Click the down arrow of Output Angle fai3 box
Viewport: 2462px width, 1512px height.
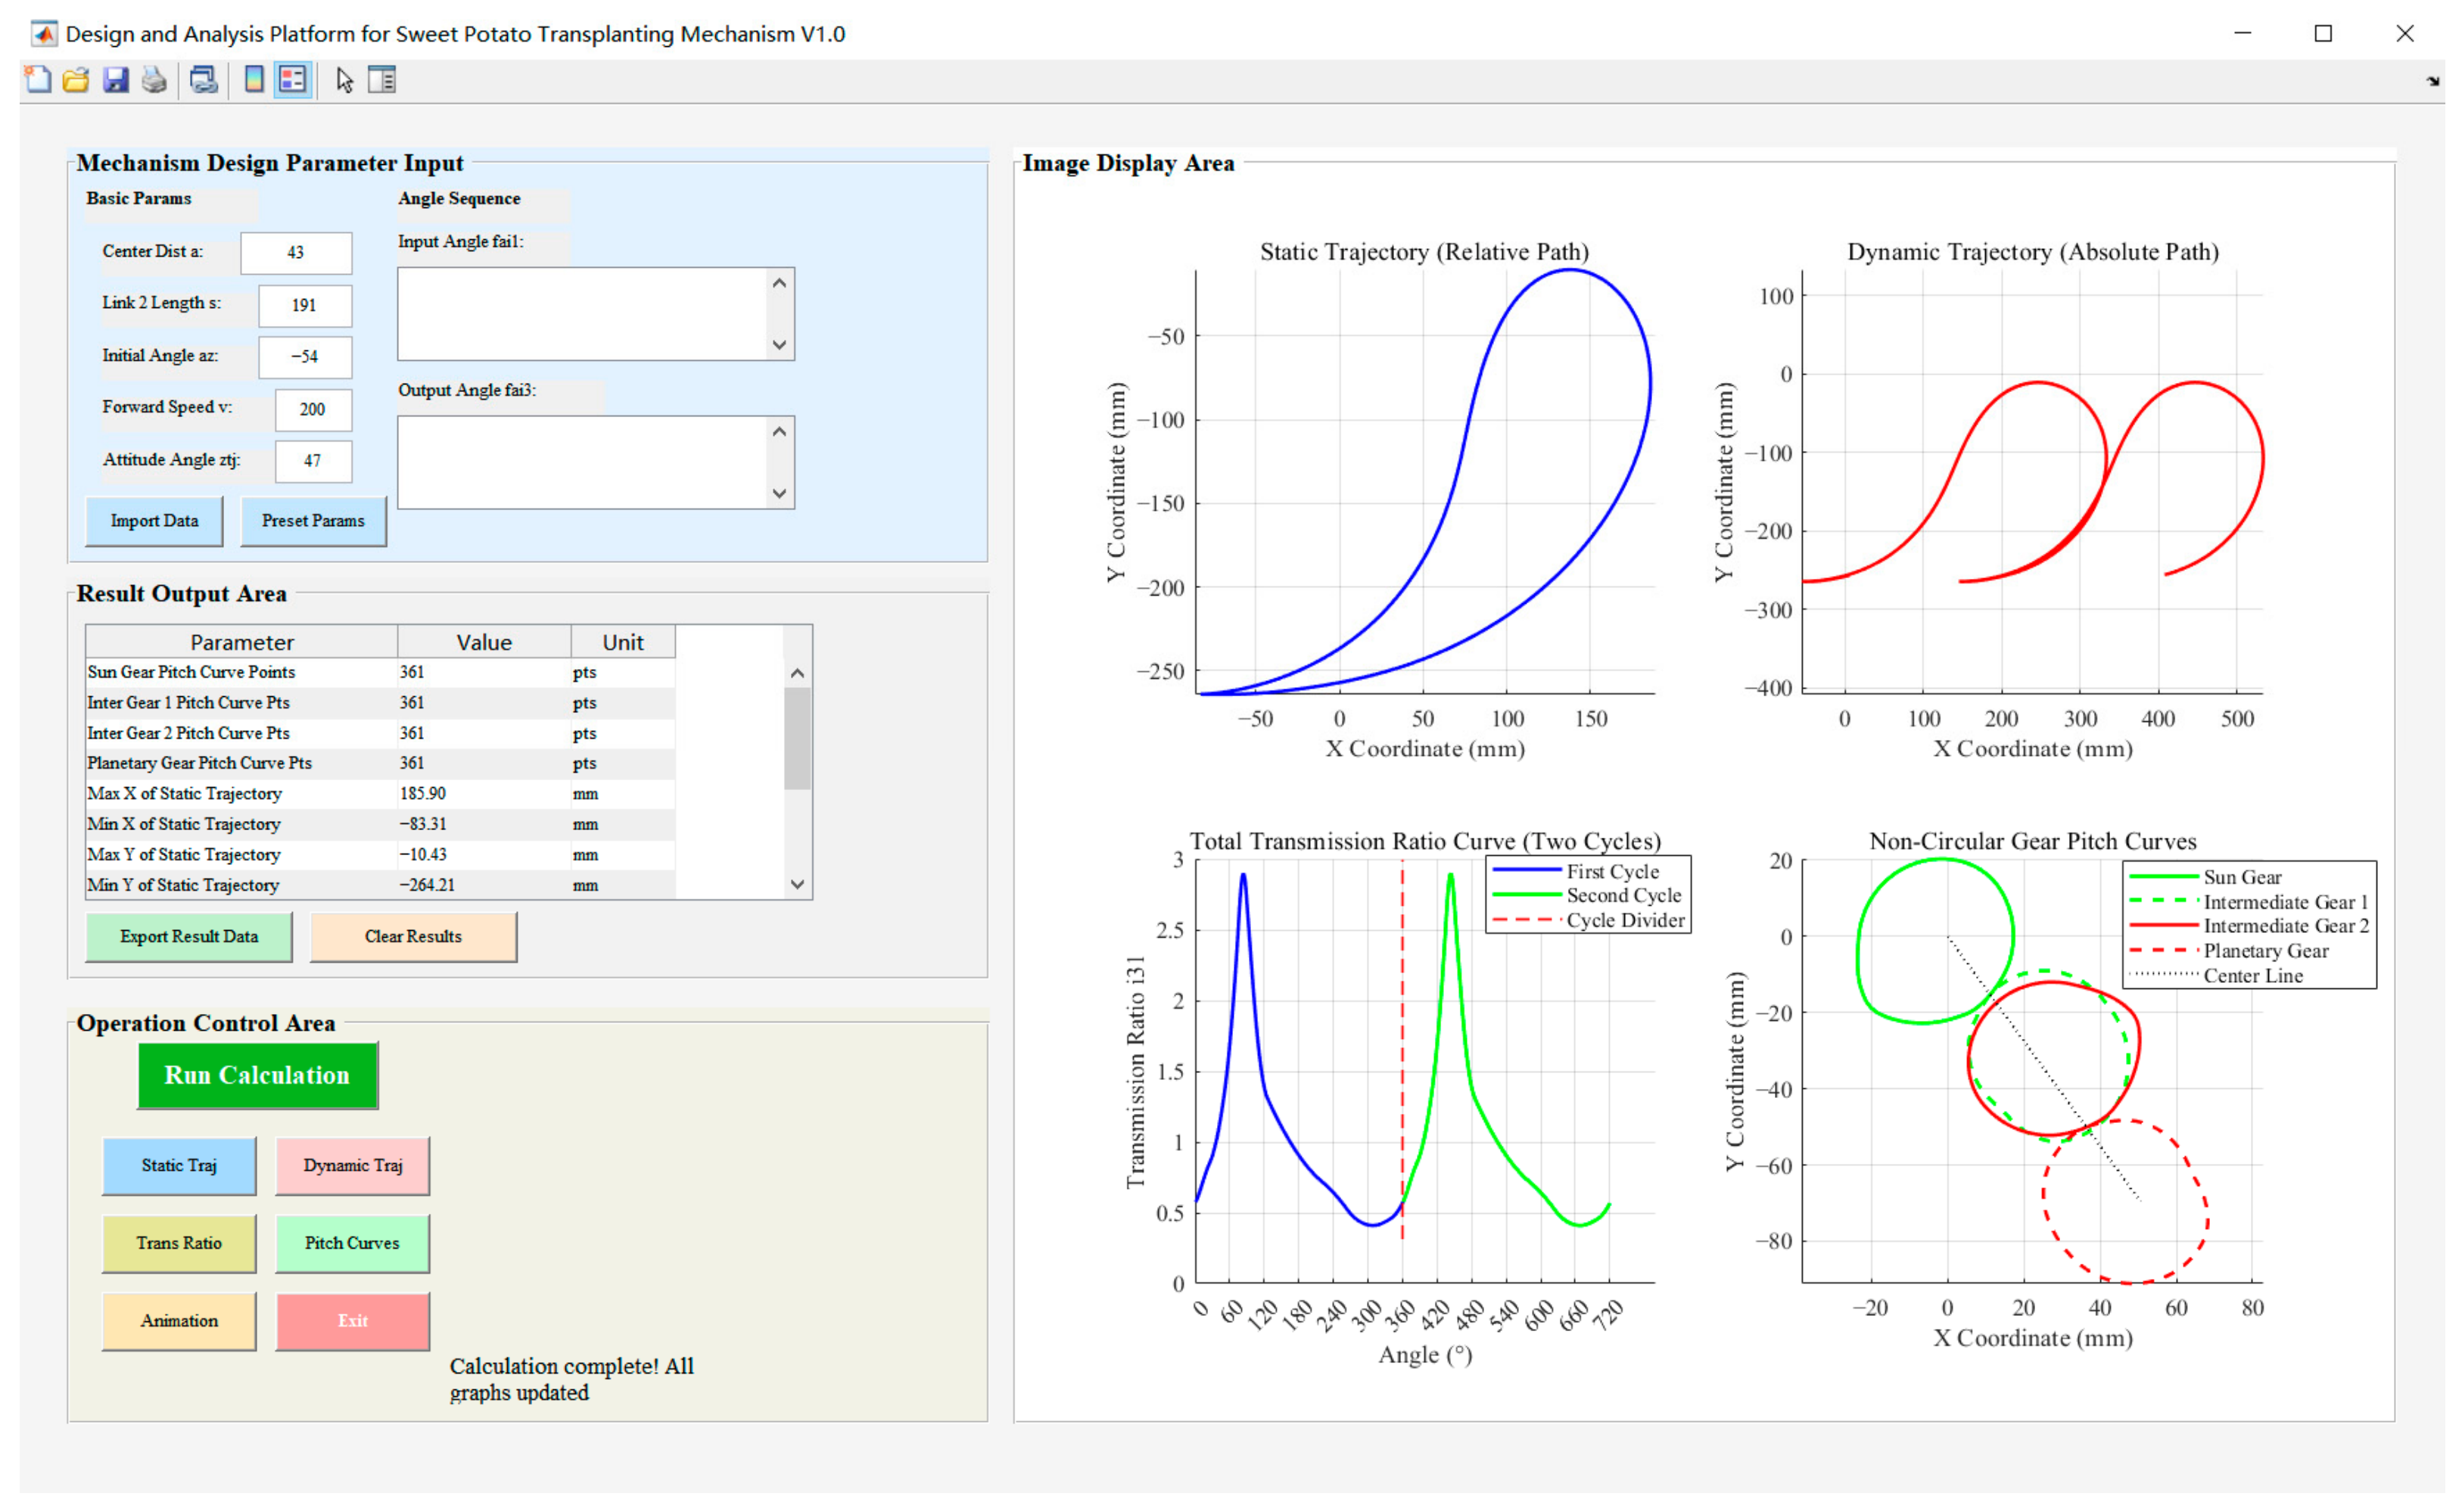[x=780, y=494]
